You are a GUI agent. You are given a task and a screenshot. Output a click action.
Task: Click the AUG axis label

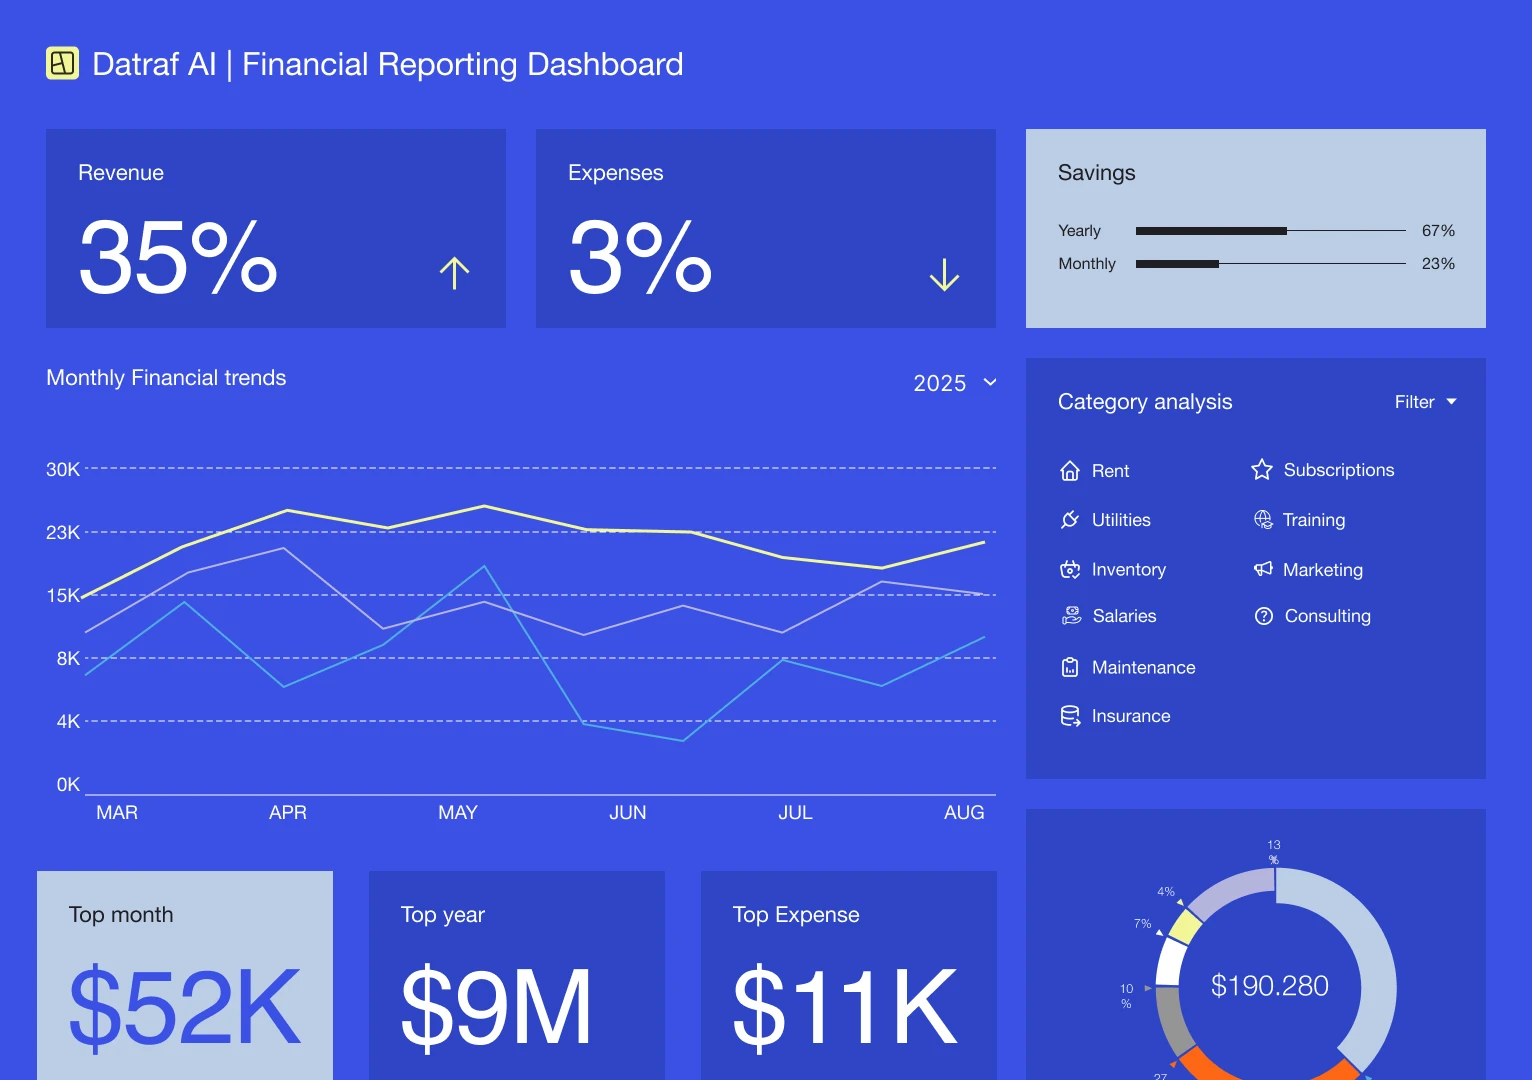pos(964,813)
